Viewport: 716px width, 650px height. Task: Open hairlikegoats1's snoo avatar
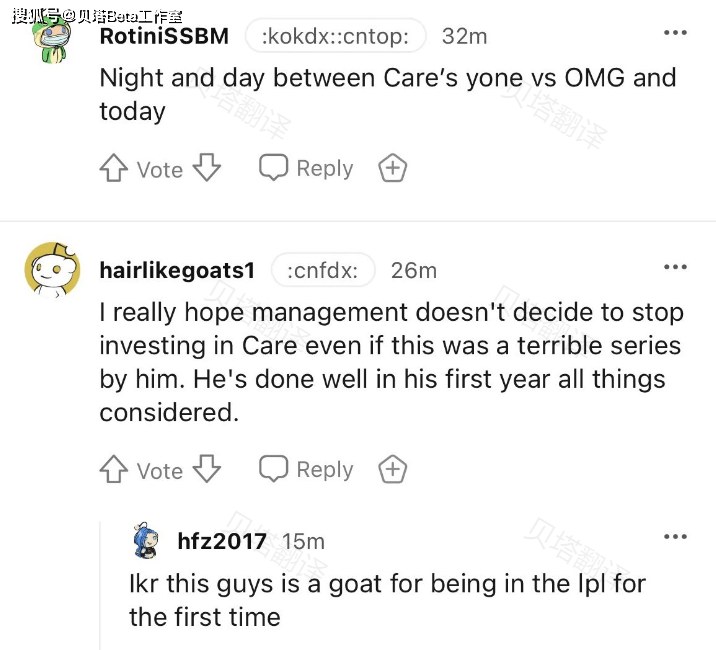(x=53, y=270)
